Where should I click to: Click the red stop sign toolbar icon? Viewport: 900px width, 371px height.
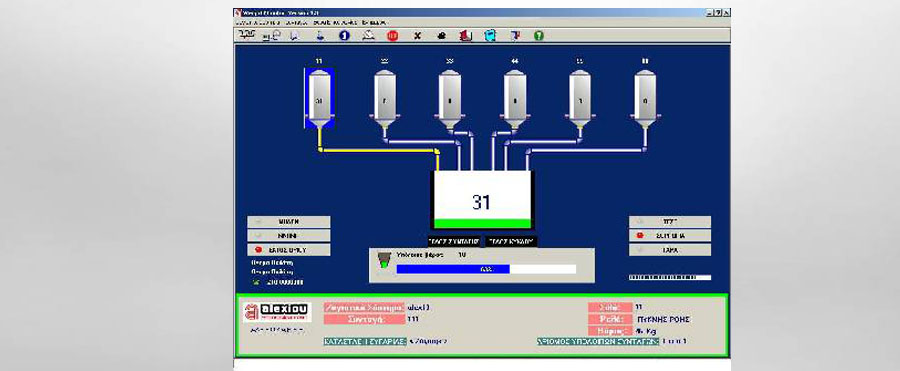(393, 36)
